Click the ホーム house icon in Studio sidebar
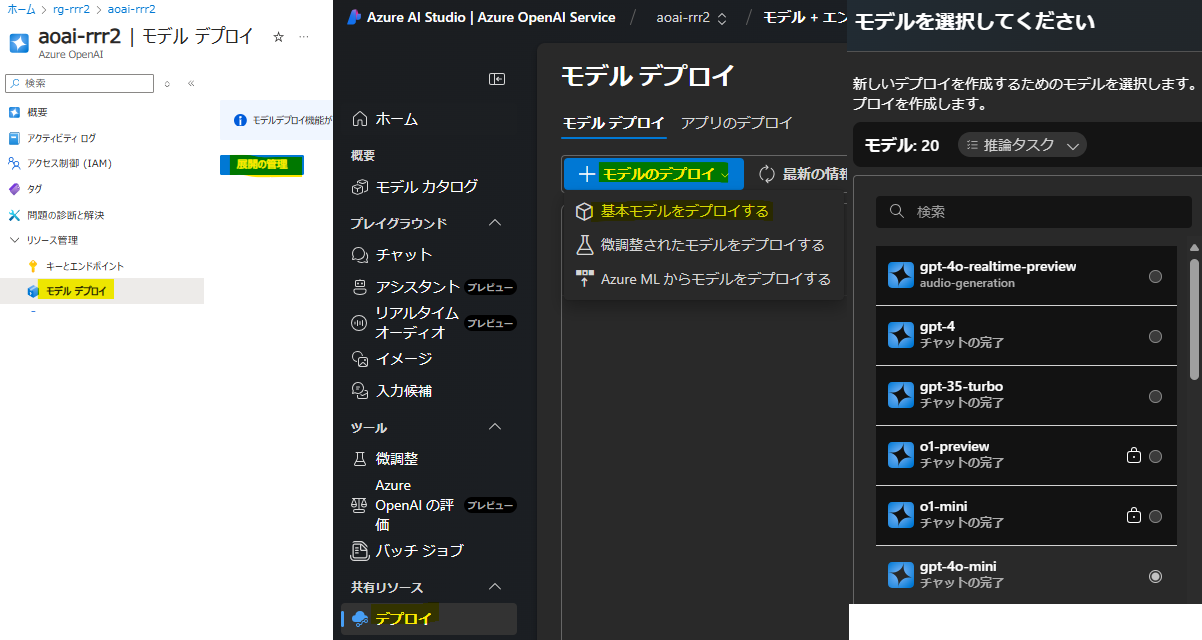This screenshot has width=1202, height=640. 360,119
